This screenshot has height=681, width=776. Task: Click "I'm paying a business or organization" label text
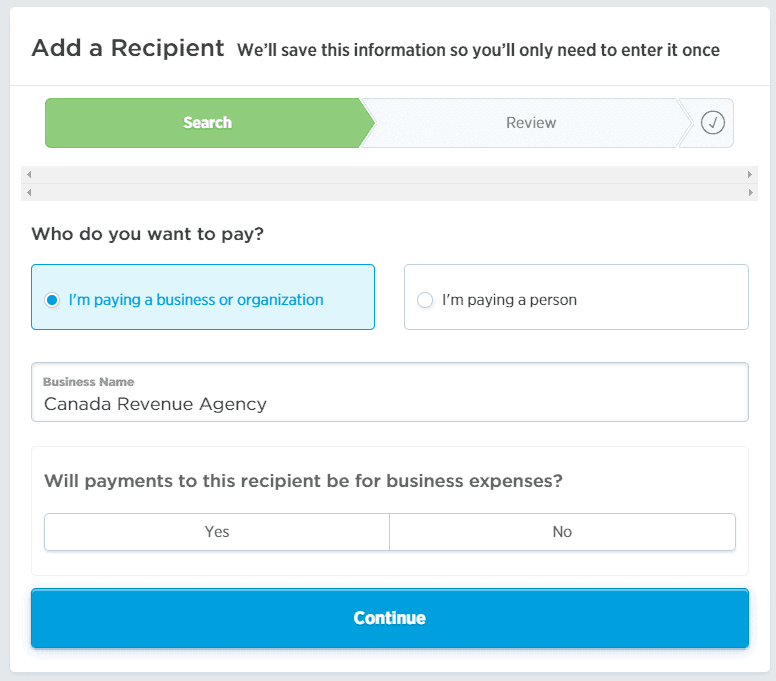[x=196, y=300]
